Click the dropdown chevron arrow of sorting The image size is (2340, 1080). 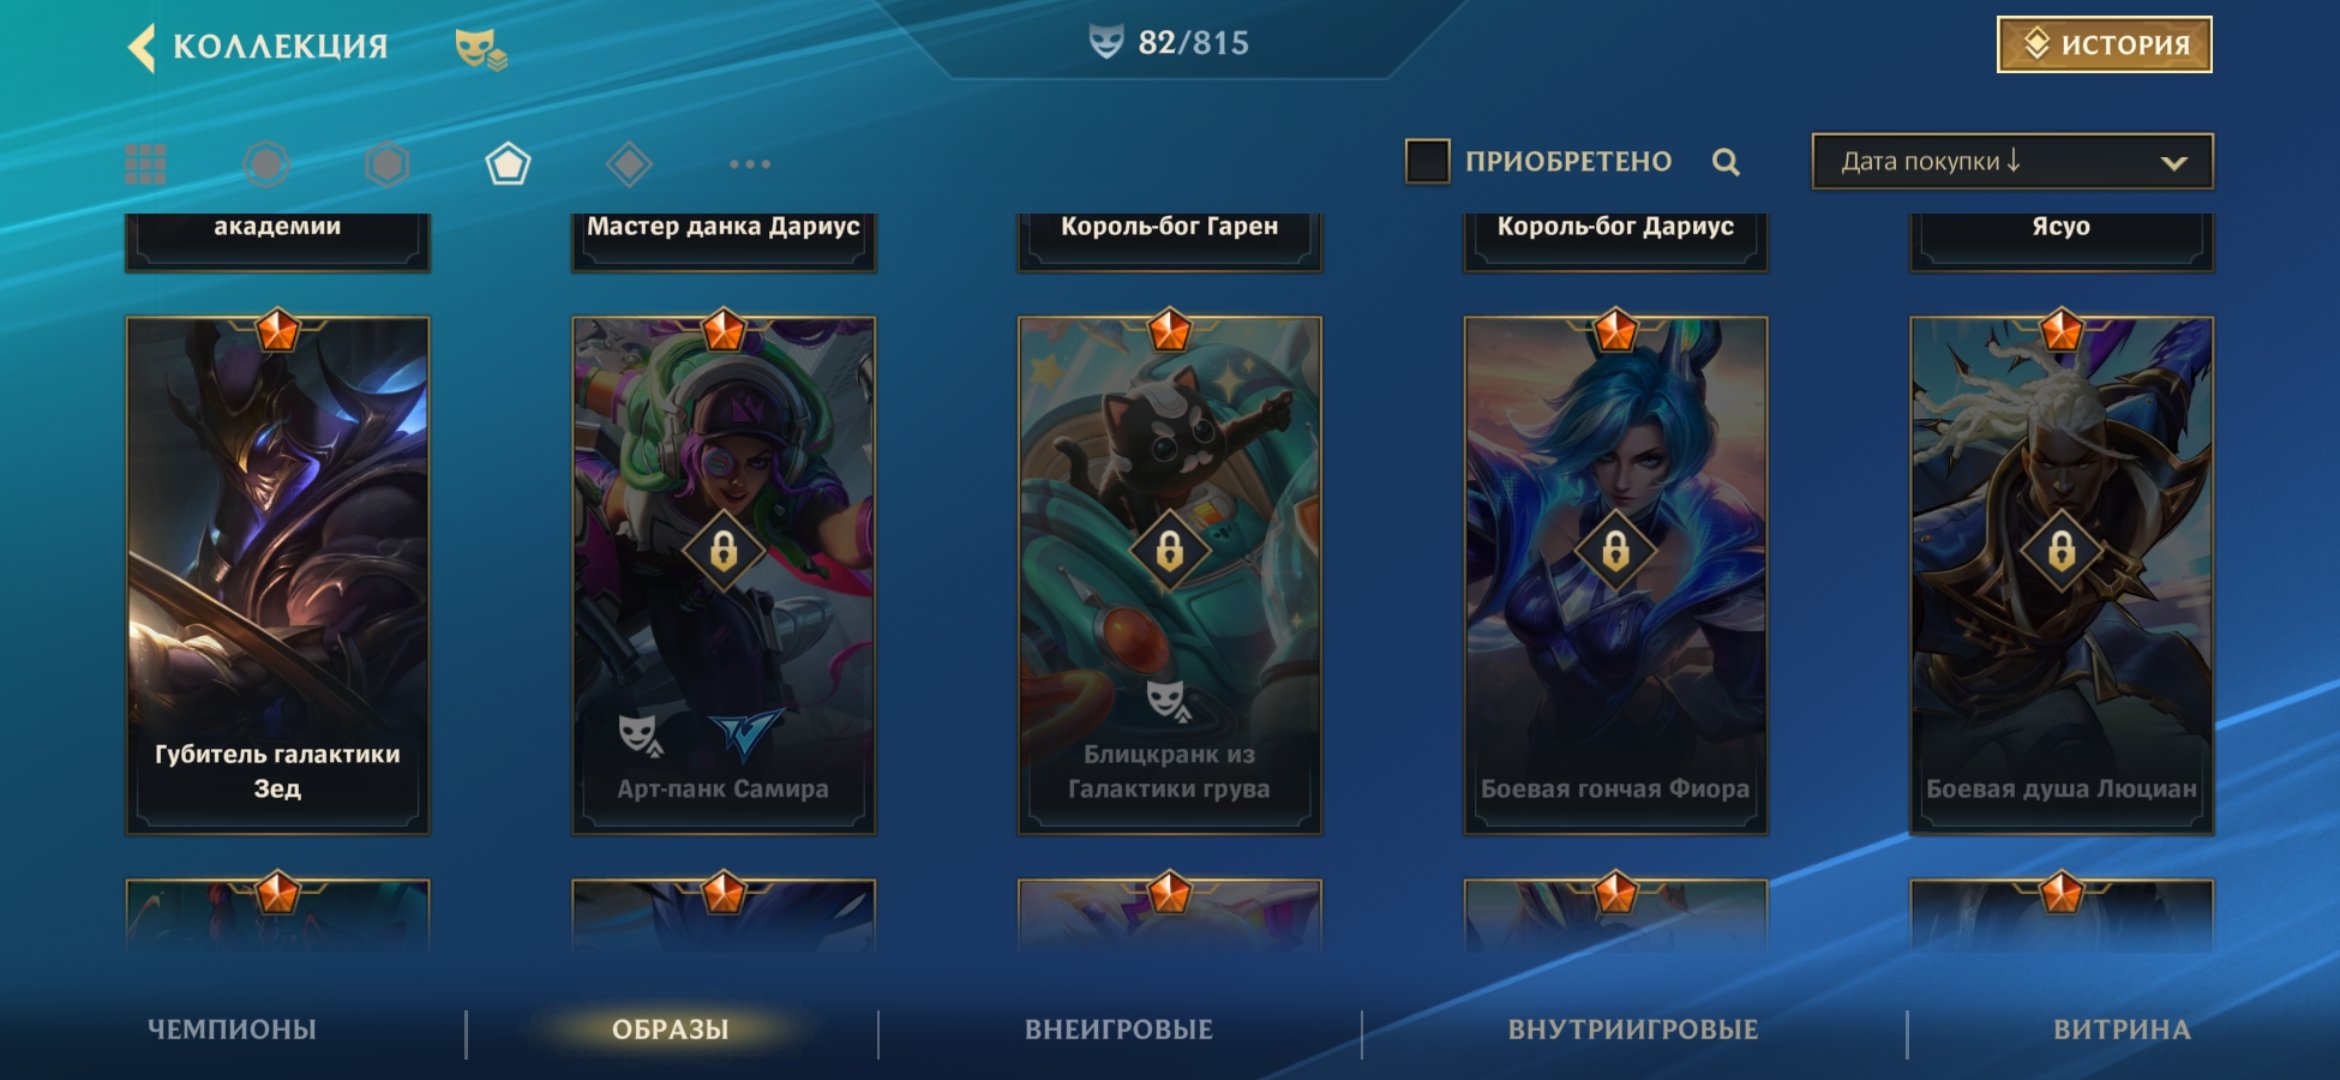pos(2174,163)
